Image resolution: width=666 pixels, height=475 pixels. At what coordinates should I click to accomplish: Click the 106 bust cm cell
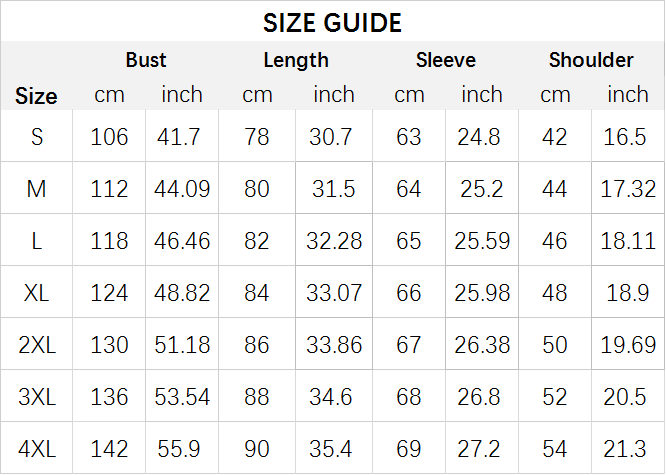tap(109, 137)
